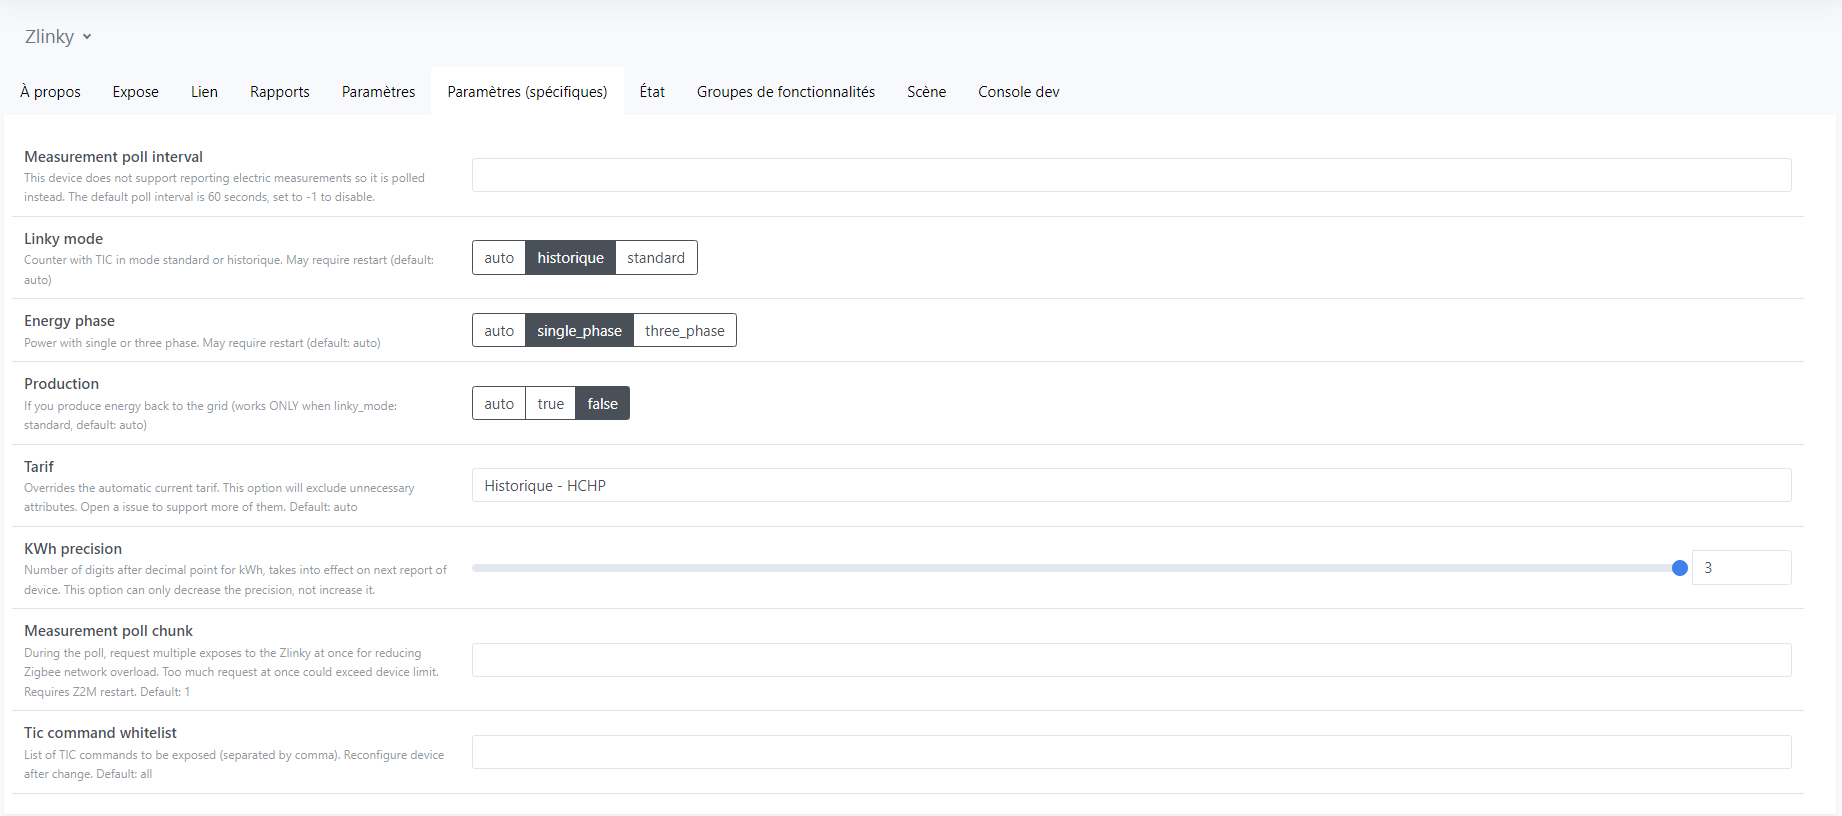
Task: Set Production to false
Action: point(602,404)
